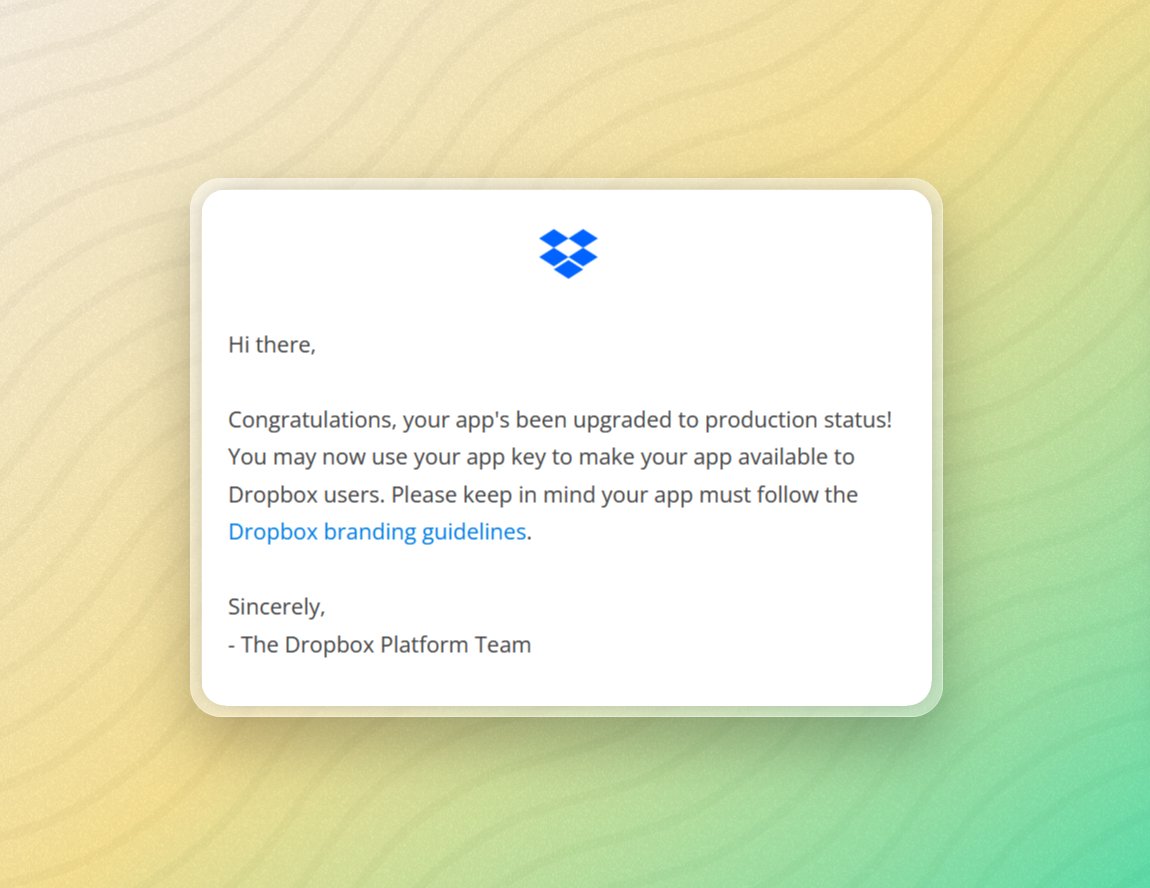The height and width of the screenshot is (888, 1150).
Task: Click the "Sincerely," closing text
Action: [x=276, y=607]
